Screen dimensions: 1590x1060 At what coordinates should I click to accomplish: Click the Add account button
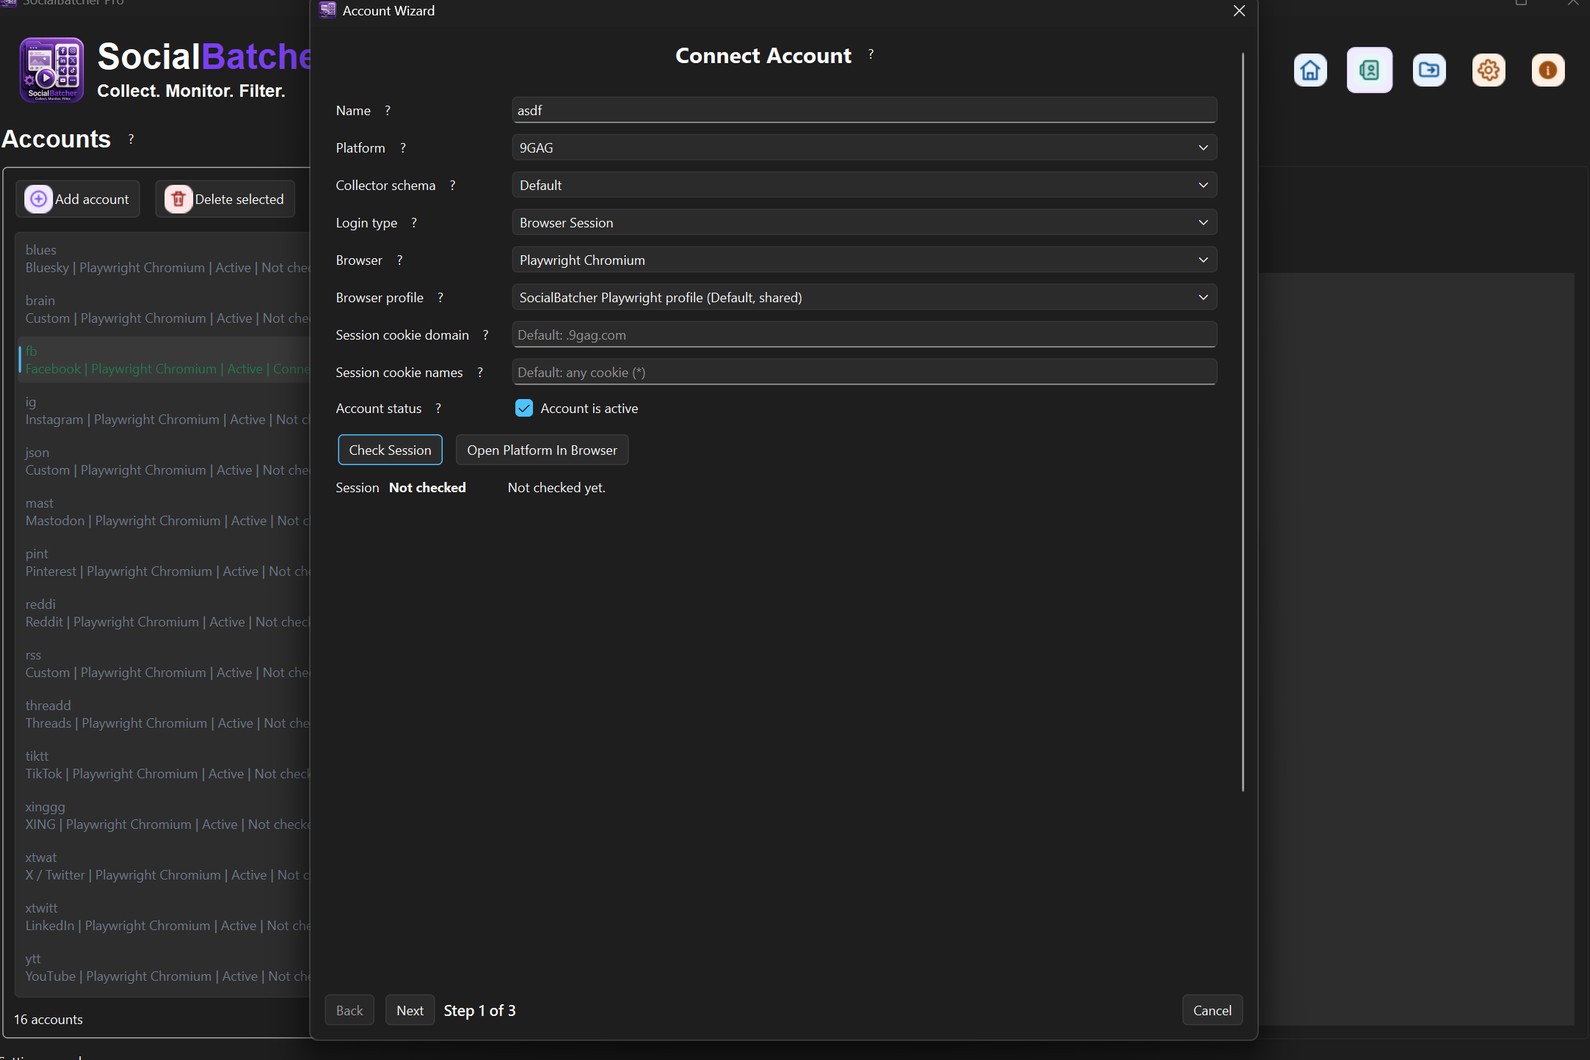(x=78, y=199)
